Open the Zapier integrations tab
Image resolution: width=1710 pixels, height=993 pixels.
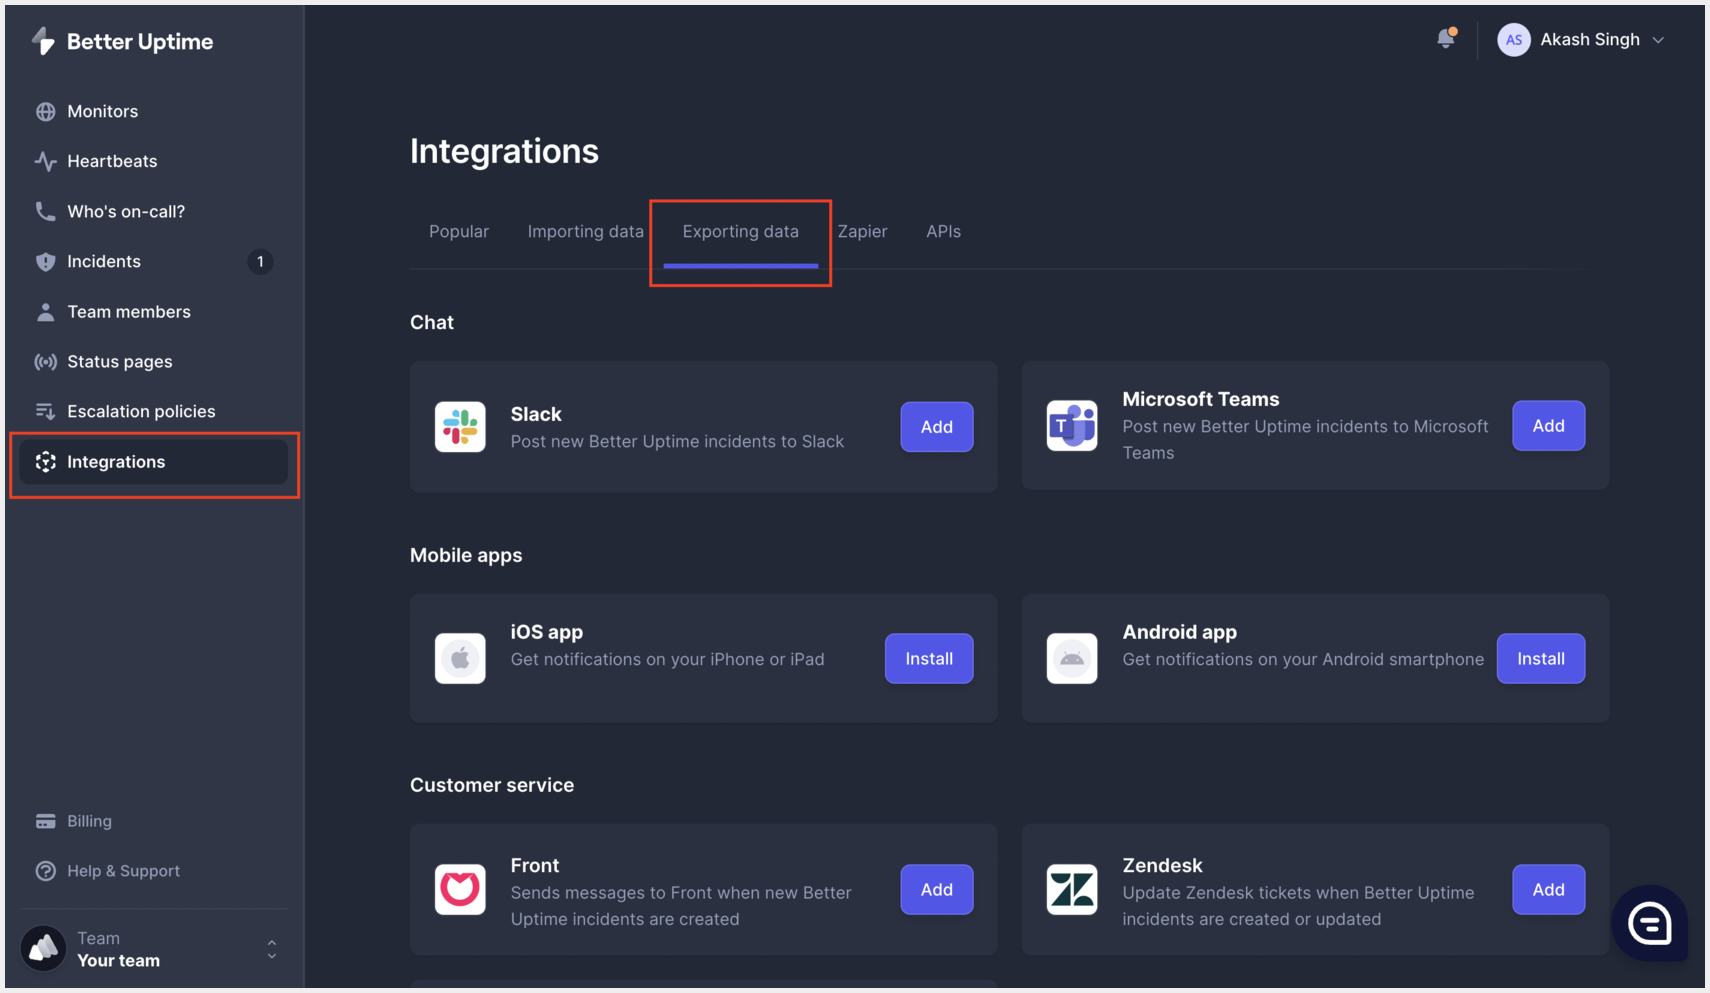click(862, 231)
